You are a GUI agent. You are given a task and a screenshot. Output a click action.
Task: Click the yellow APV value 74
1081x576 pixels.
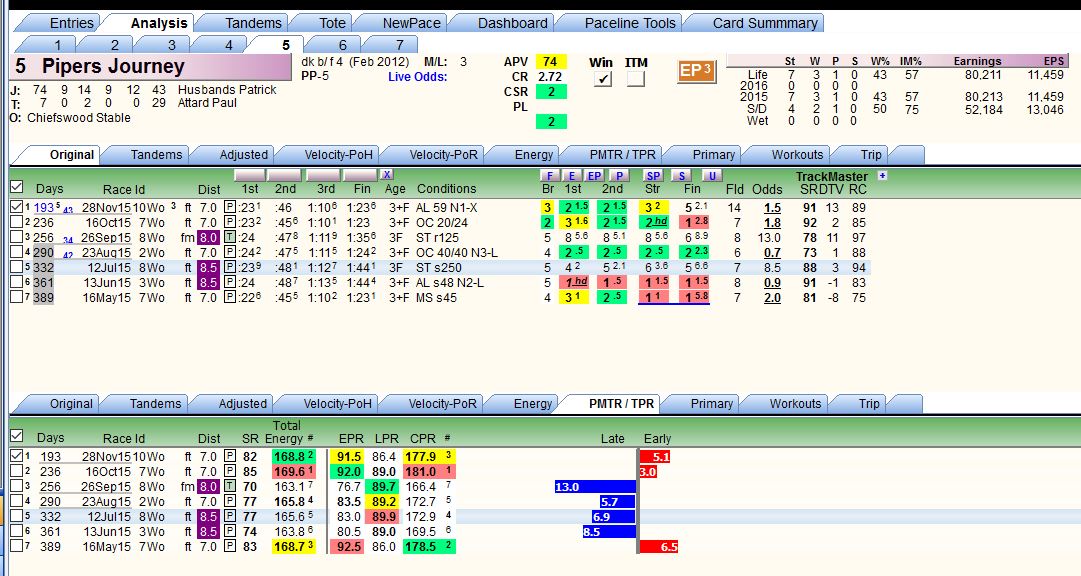coord(551,61)
